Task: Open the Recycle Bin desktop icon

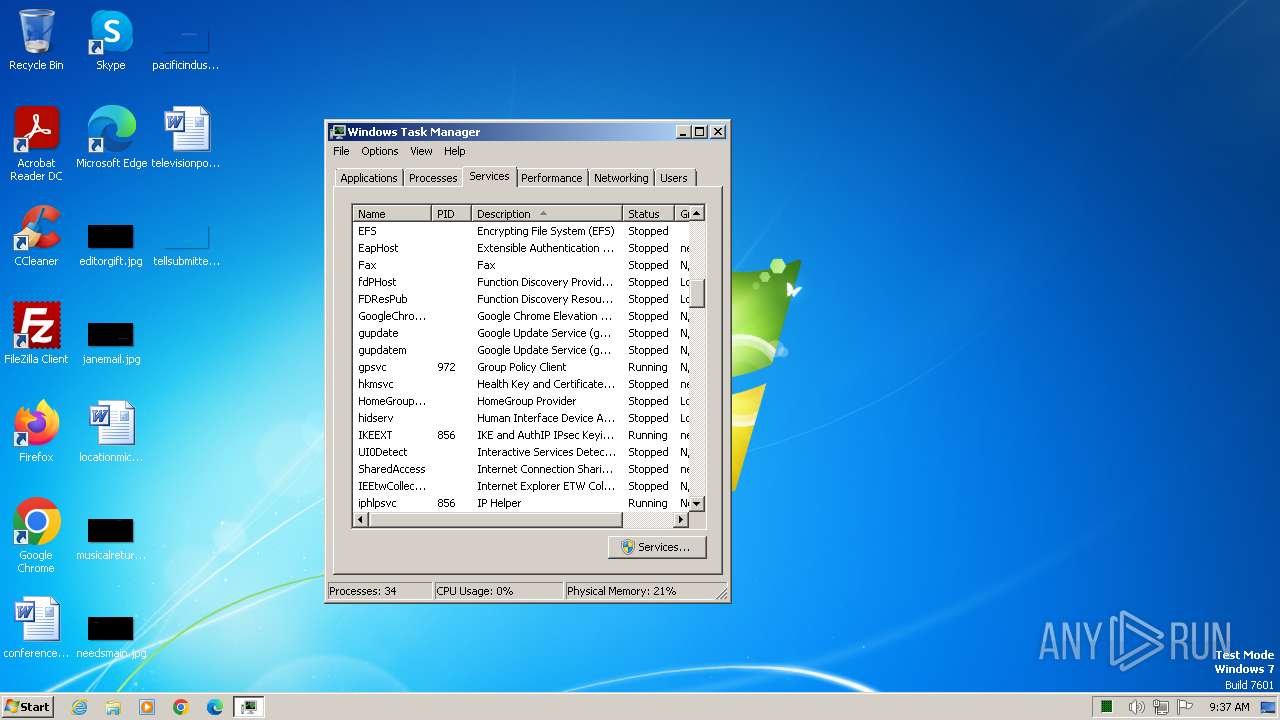Action: [x=36, y=40]
